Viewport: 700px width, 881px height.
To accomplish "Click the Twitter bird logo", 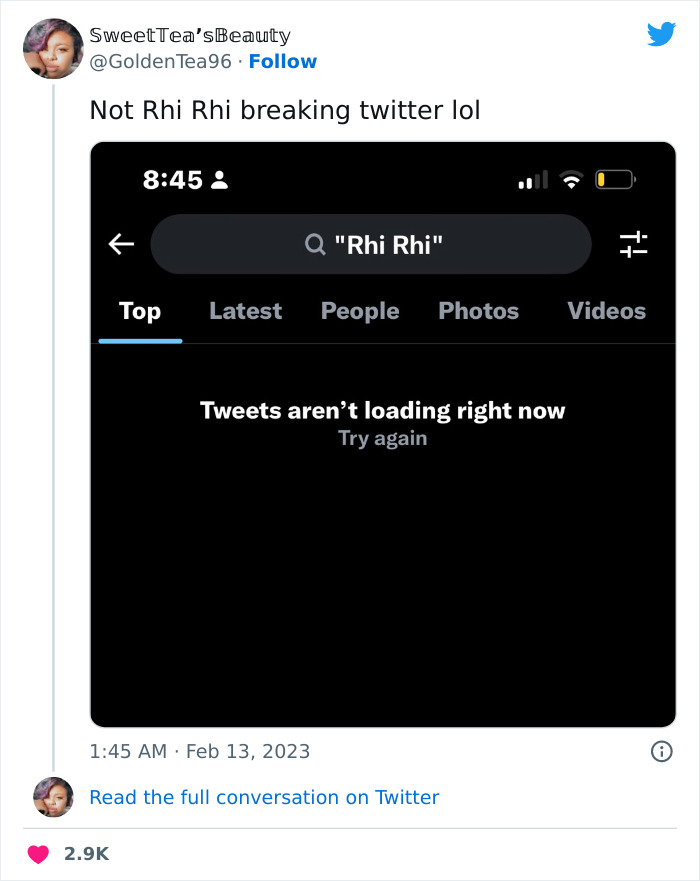I will pos(661,34).
